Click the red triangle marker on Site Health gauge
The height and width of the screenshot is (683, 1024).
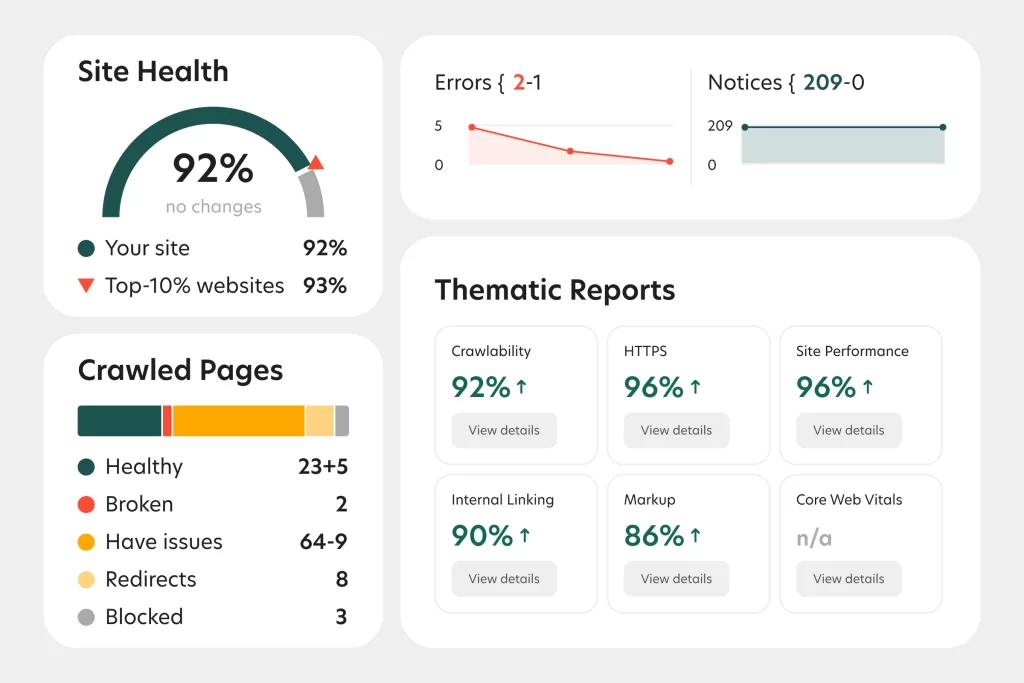coord(315,163)
